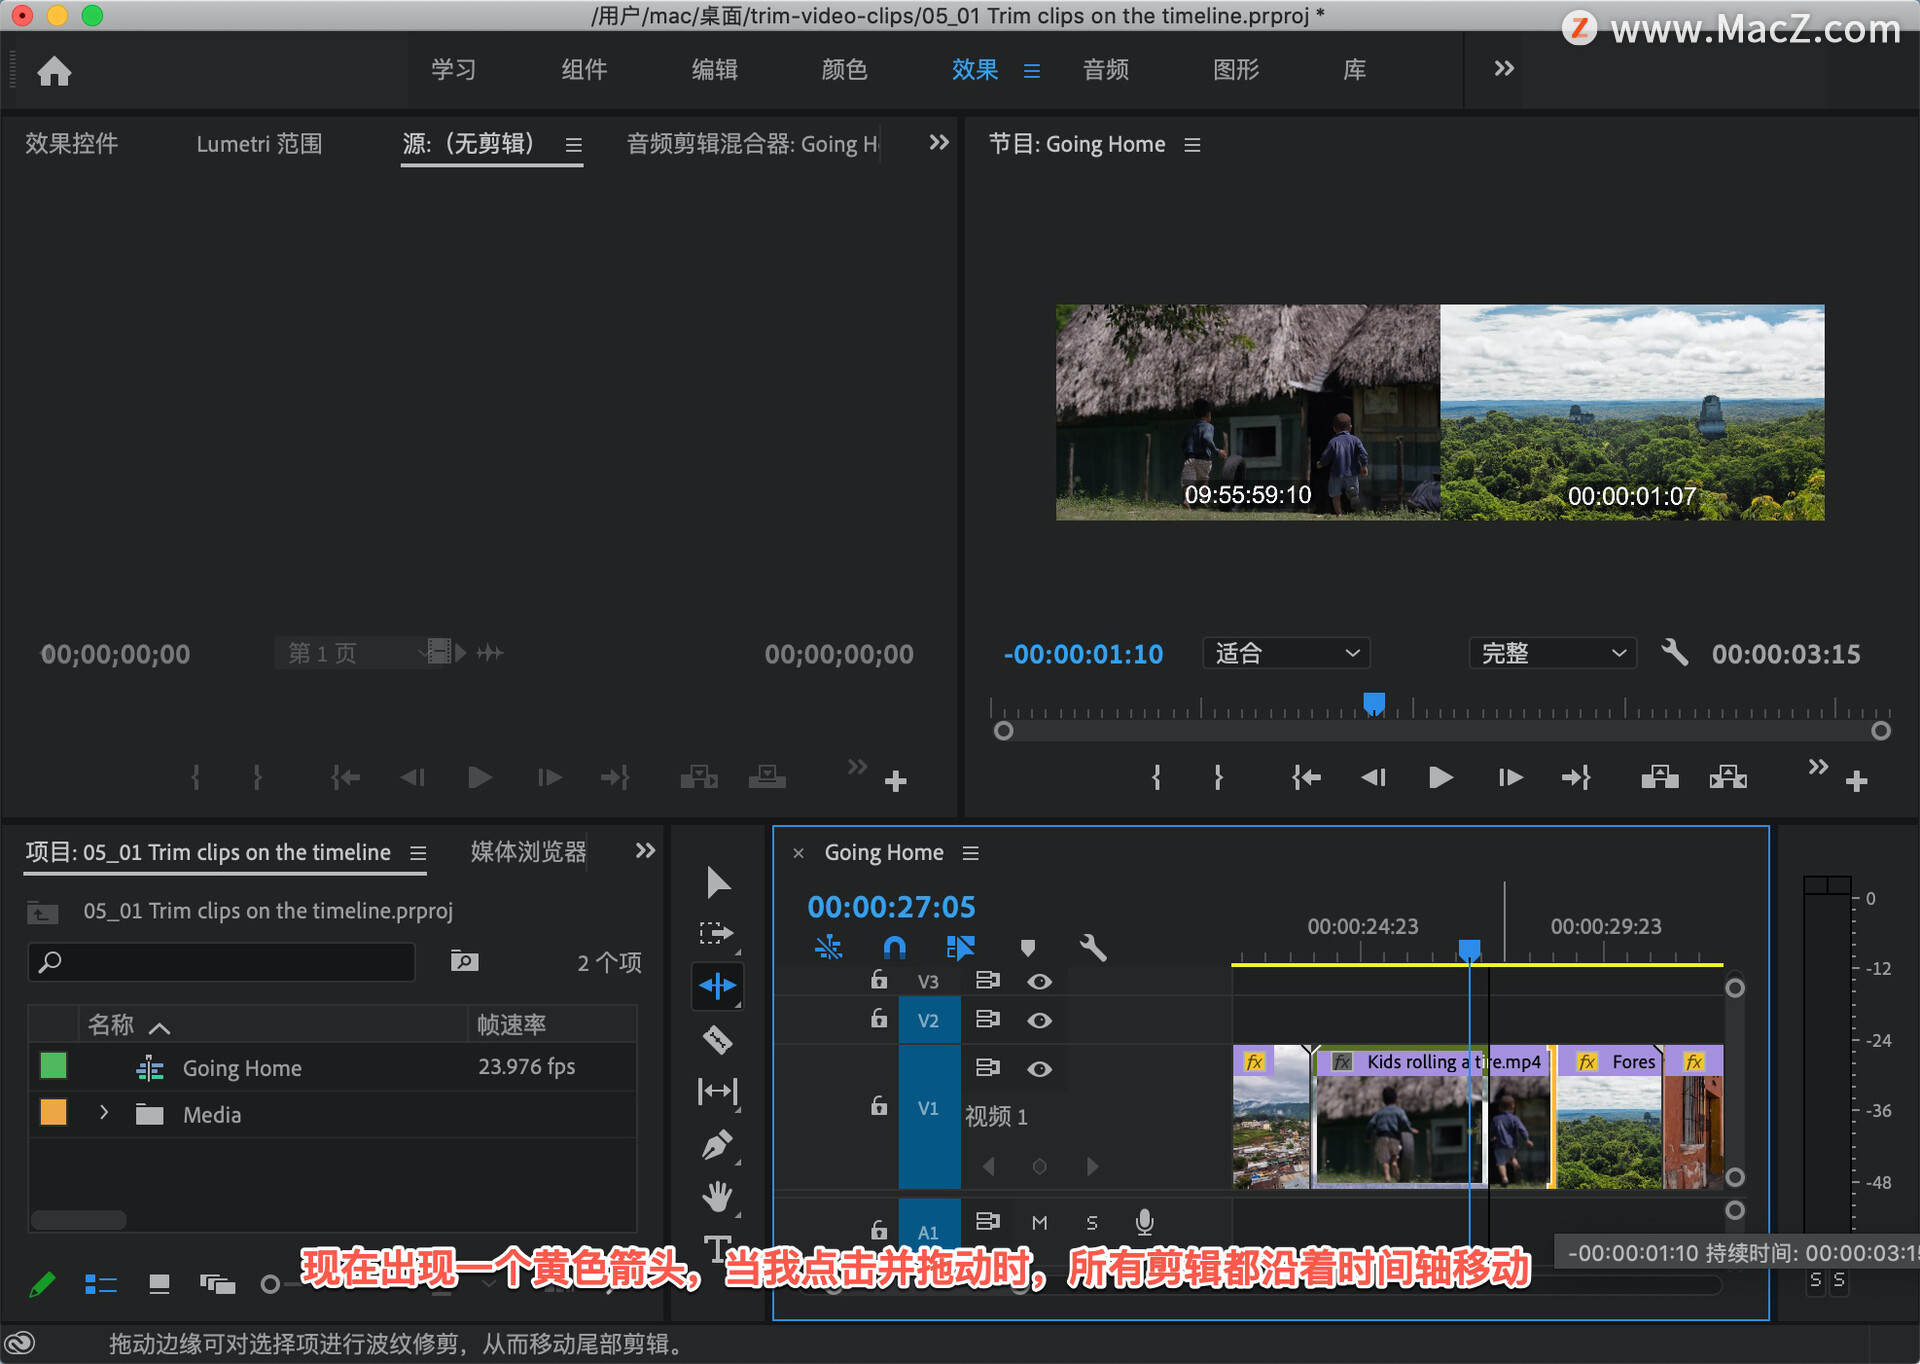Switch to the 颜色 workspace tab
1920x1364 pixels.
[844, 69]
